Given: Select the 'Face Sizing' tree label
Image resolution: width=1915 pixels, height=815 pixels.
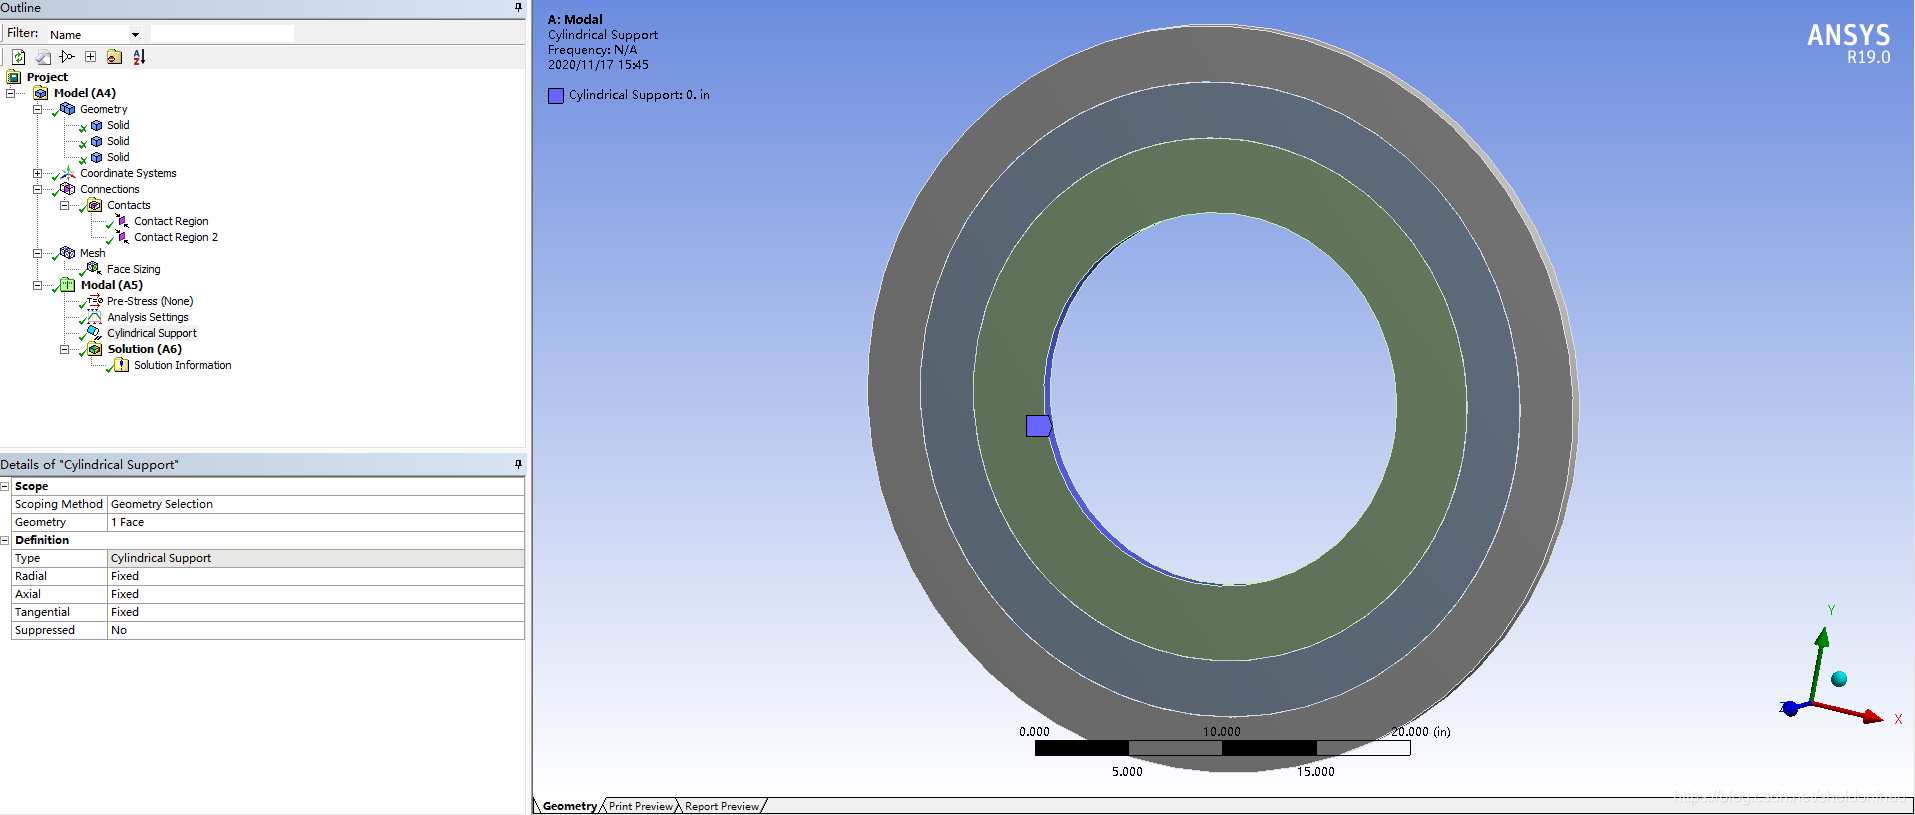Looking at the screenshot, I should [x=134, y=269].
